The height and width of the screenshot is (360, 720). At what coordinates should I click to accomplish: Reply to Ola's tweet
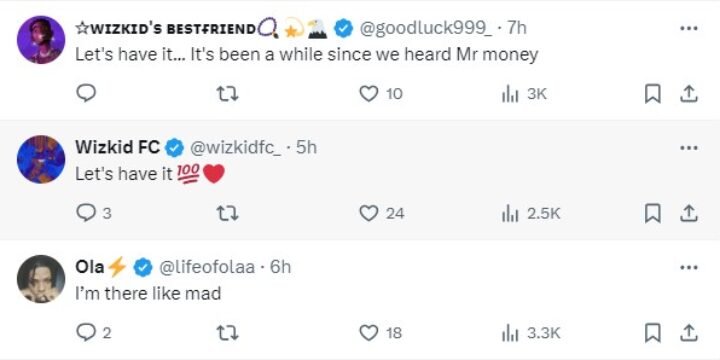86,332
